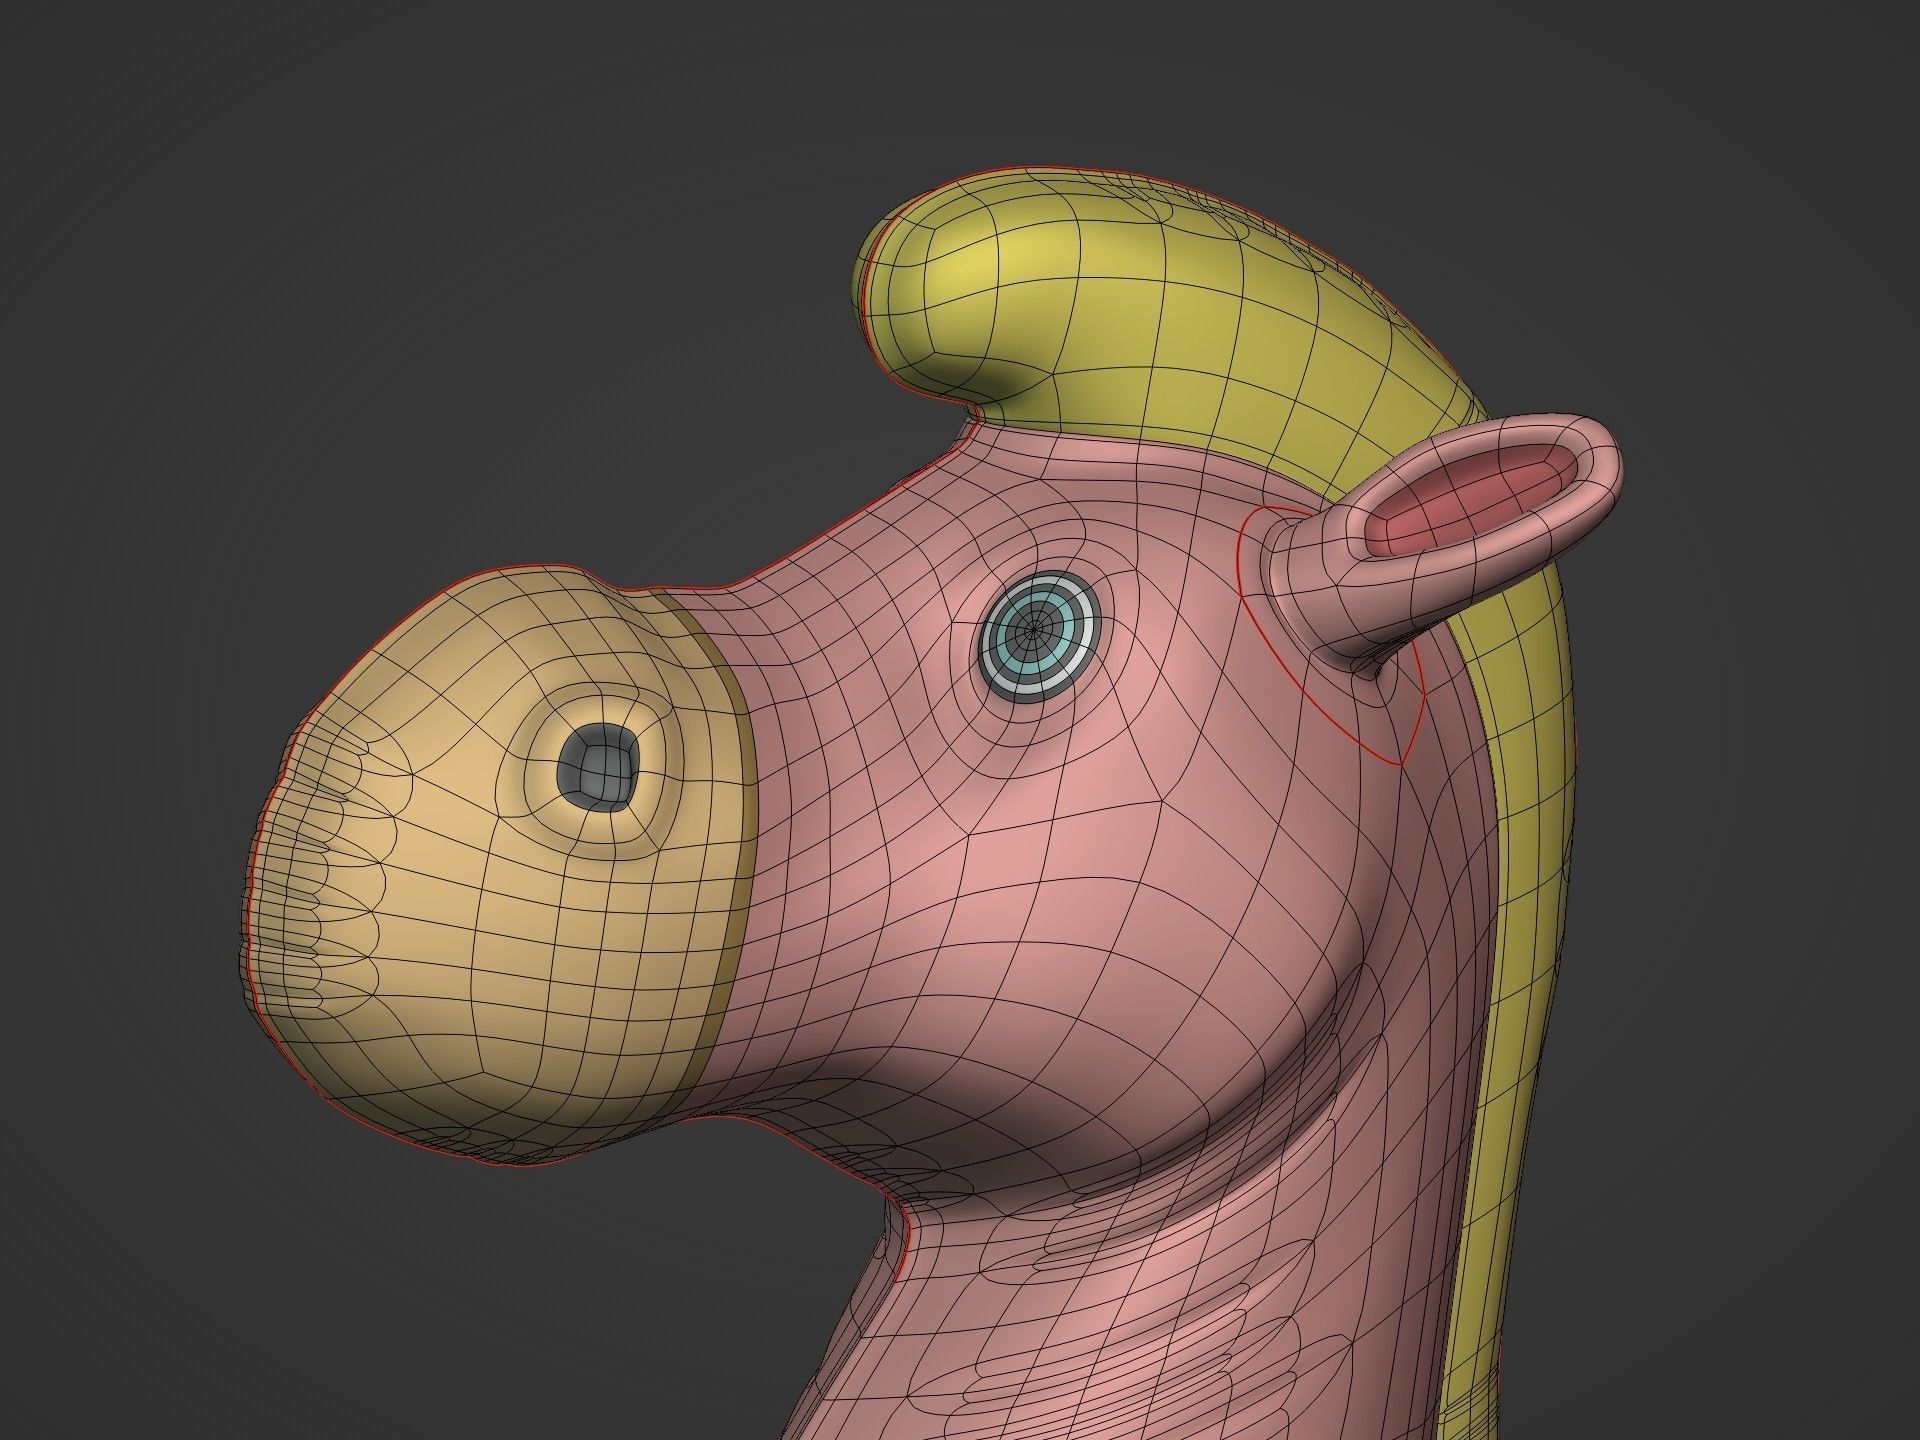Select the horse's teal eye
The height and width of the screenshot is (1440, 1920).
coord(1039,636)
